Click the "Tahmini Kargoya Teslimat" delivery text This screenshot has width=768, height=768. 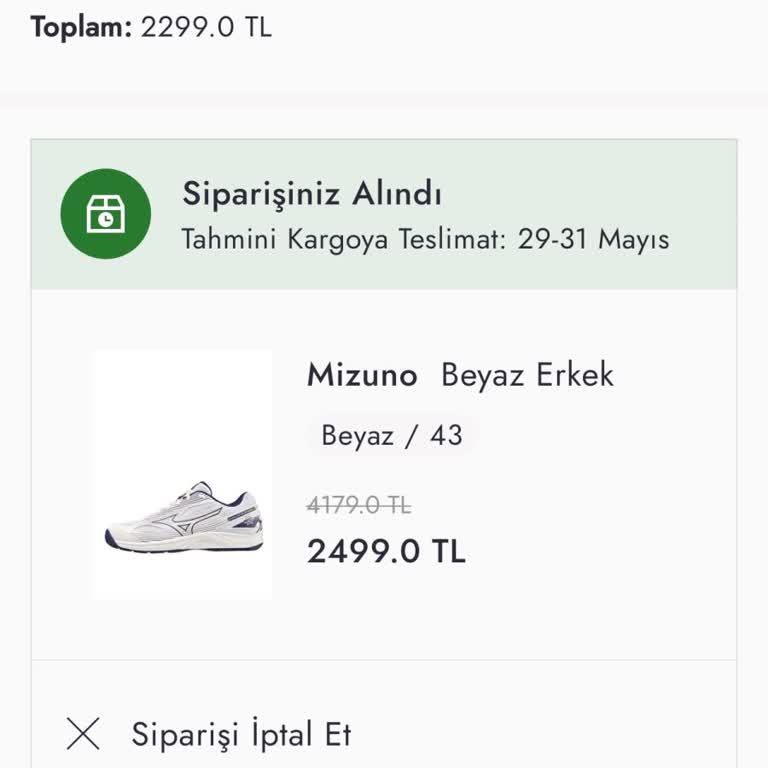pyautogui.click(x=344, y=240)
